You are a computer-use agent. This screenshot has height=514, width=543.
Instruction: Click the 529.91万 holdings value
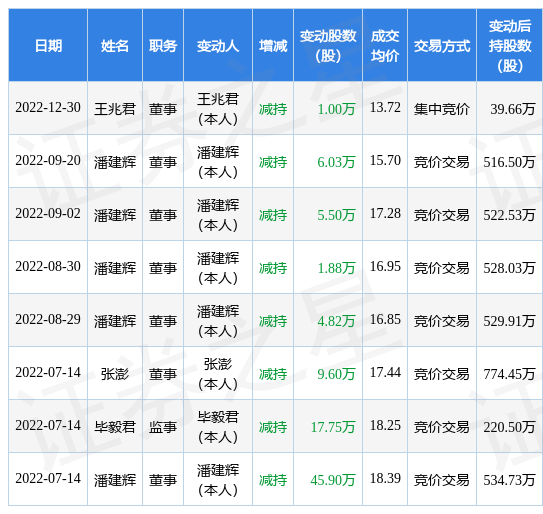tap(509, 321)
